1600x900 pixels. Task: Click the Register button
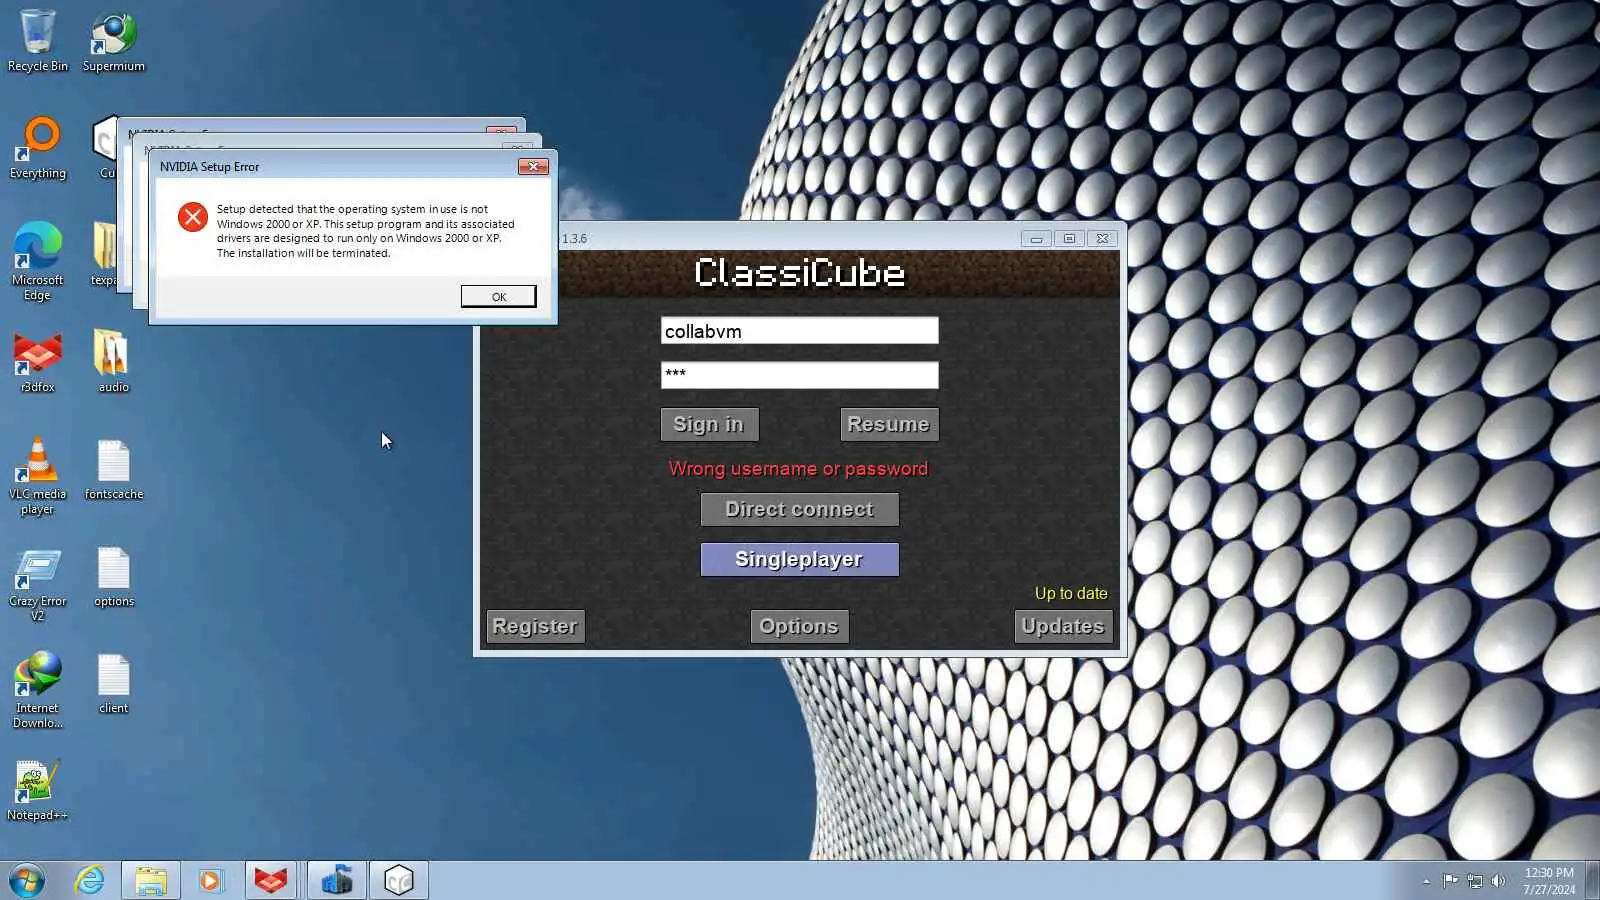pyautogui.click(x=535, y=626)
